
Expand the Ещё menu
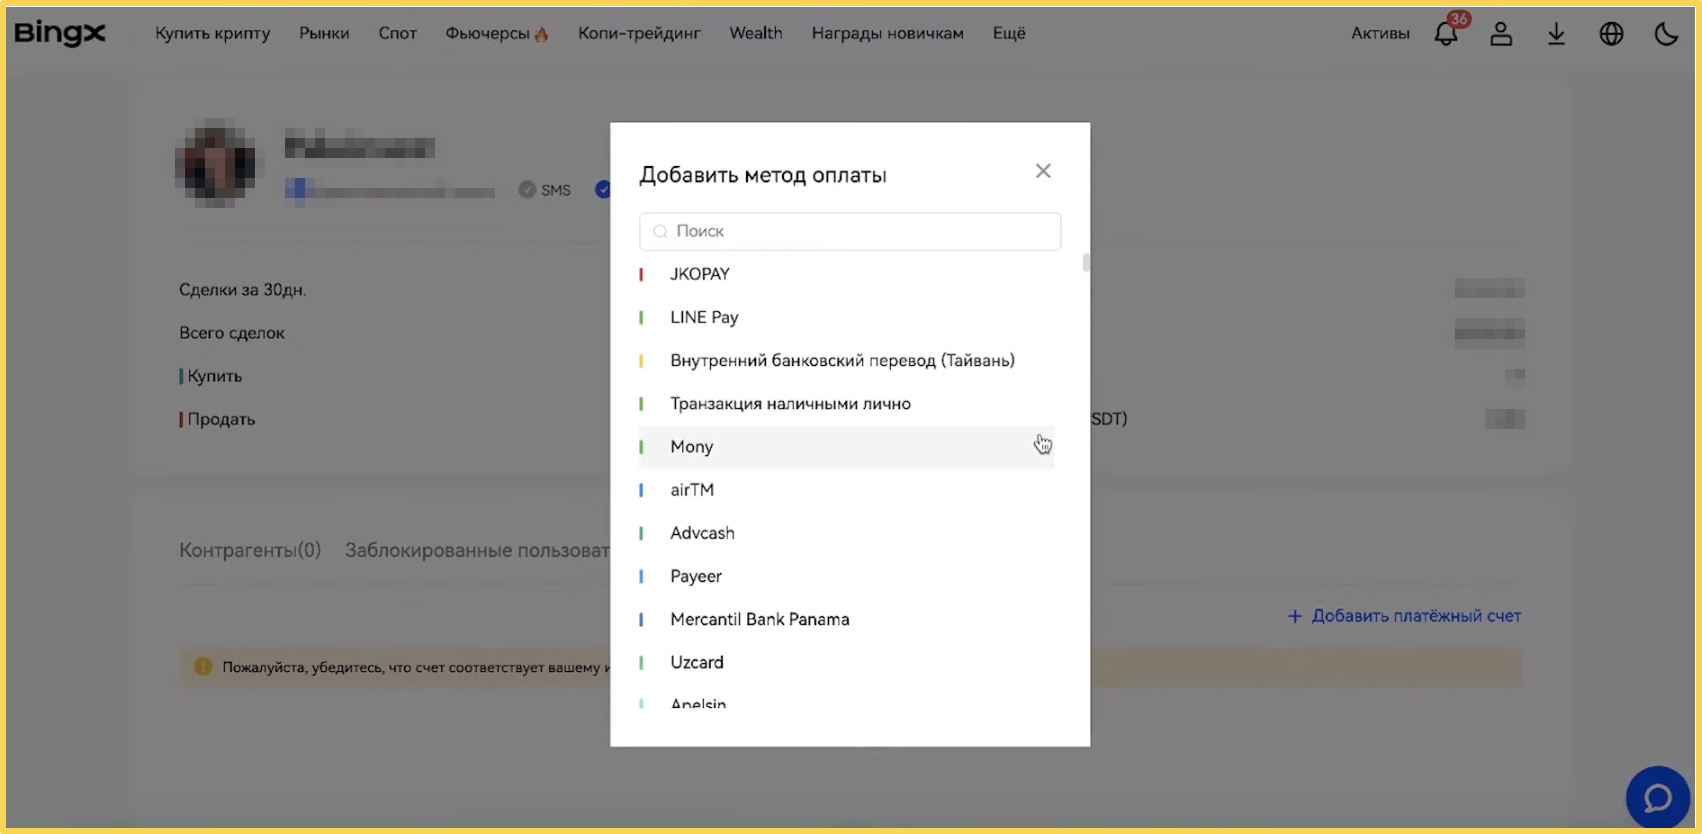[x=1009, y=33]
